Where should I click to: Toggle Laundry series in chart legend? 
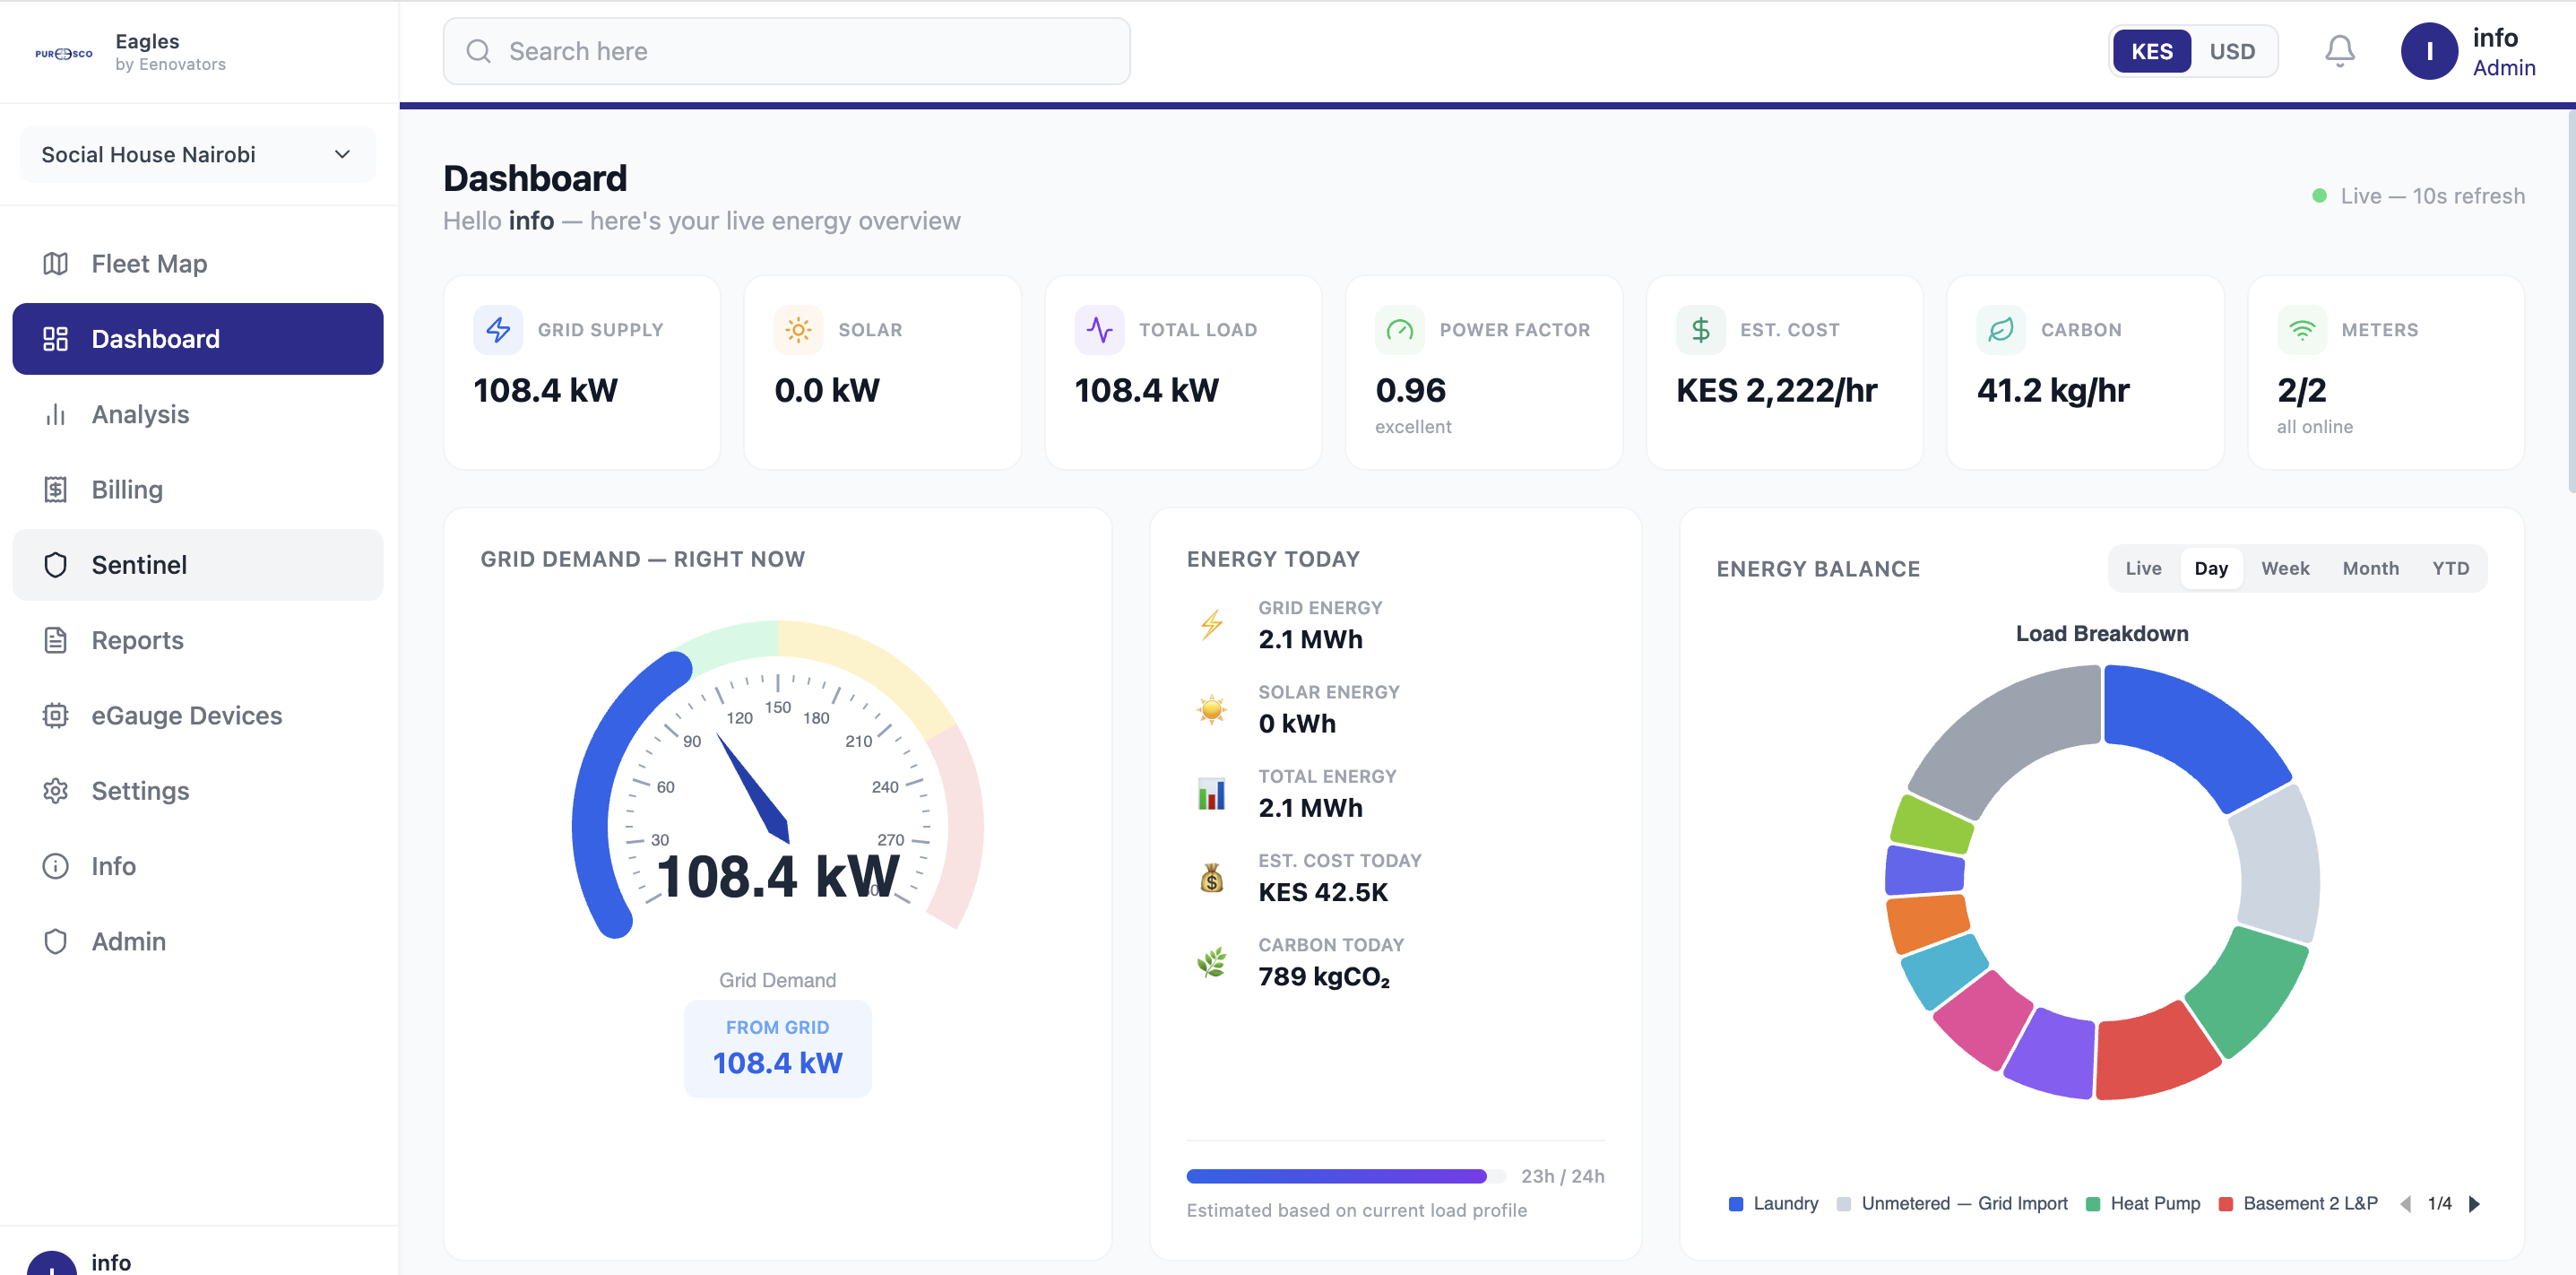[1774, 1203]
